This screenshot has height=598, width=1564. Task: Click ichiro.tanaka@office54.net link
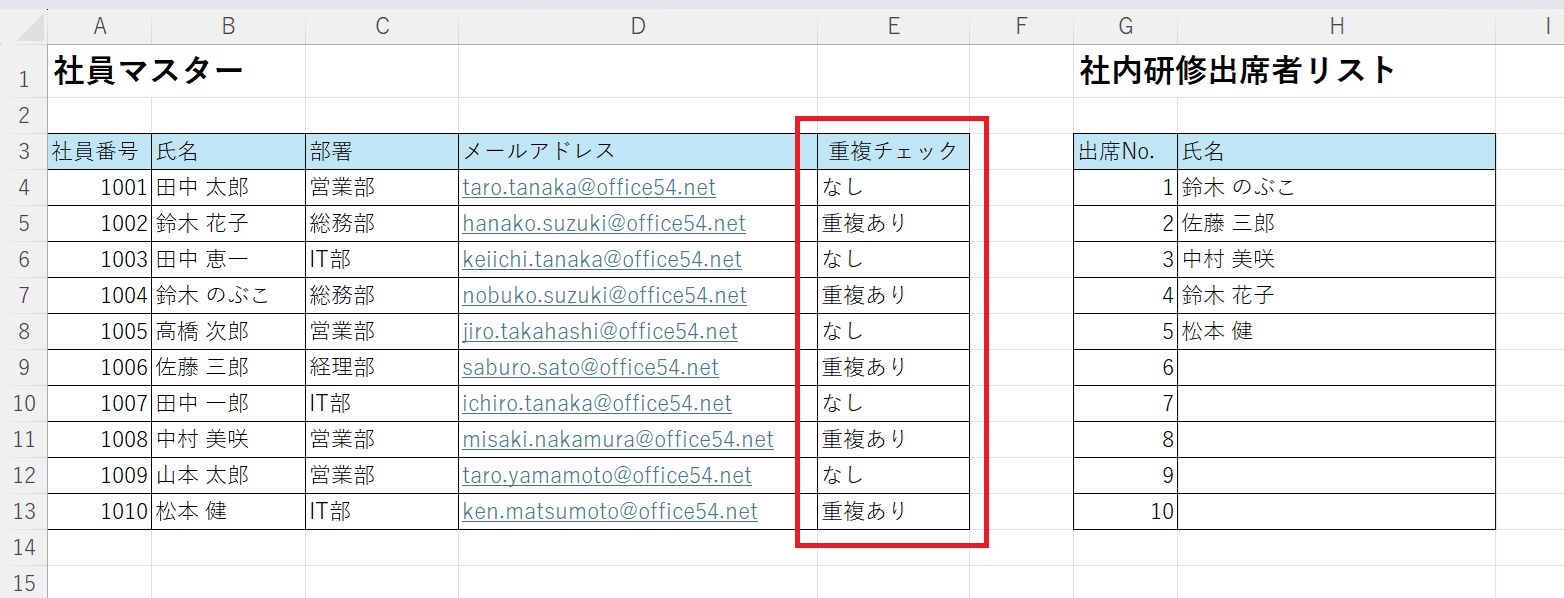(x=597, y=403)
